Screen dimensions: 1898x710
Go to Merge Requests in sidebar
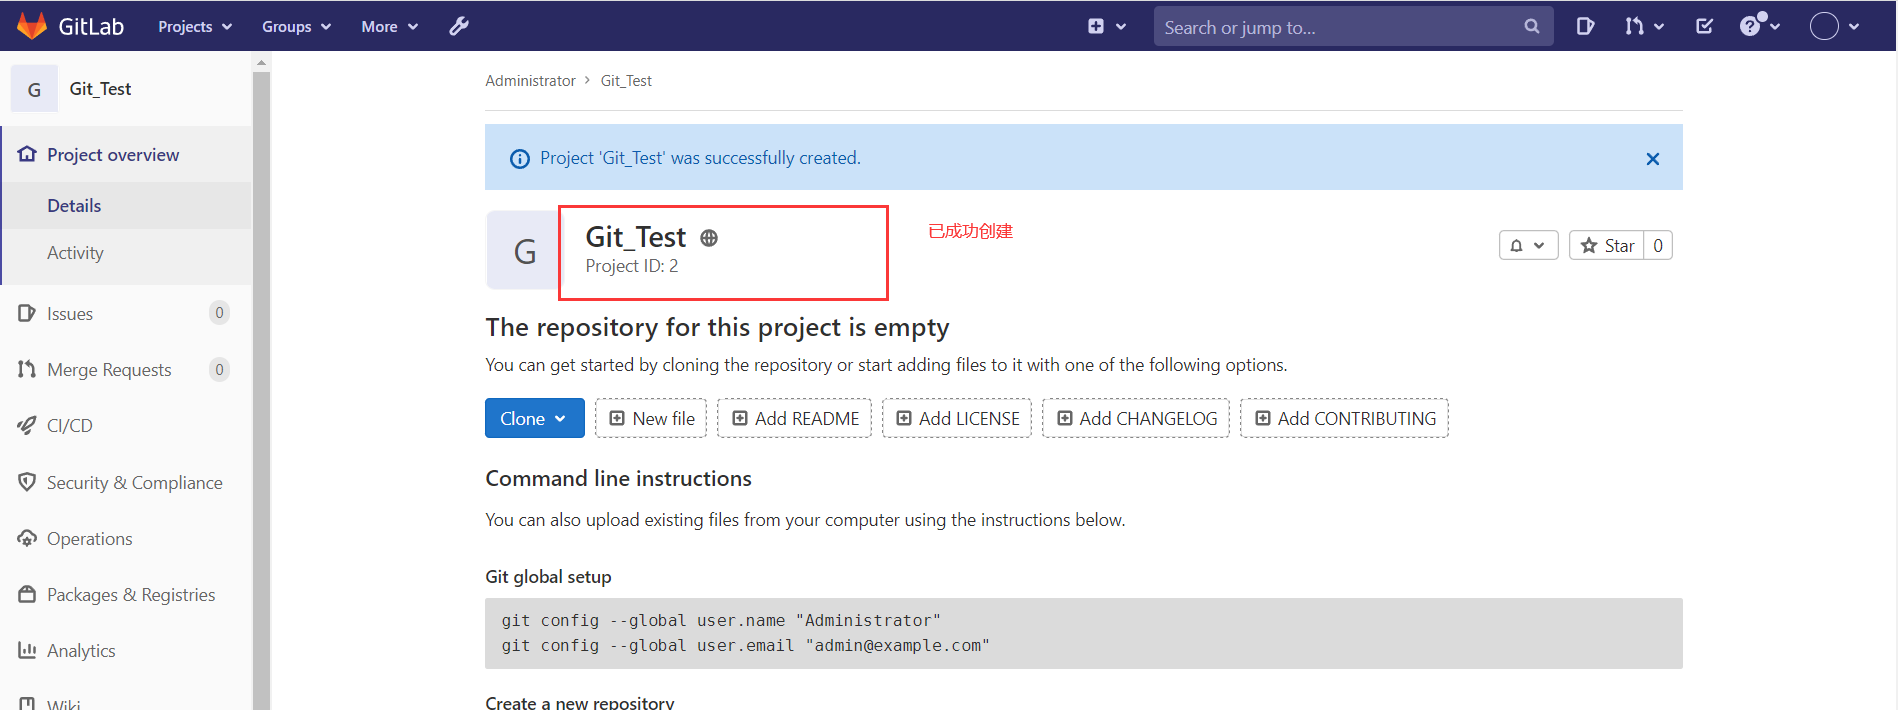(109, 370)
